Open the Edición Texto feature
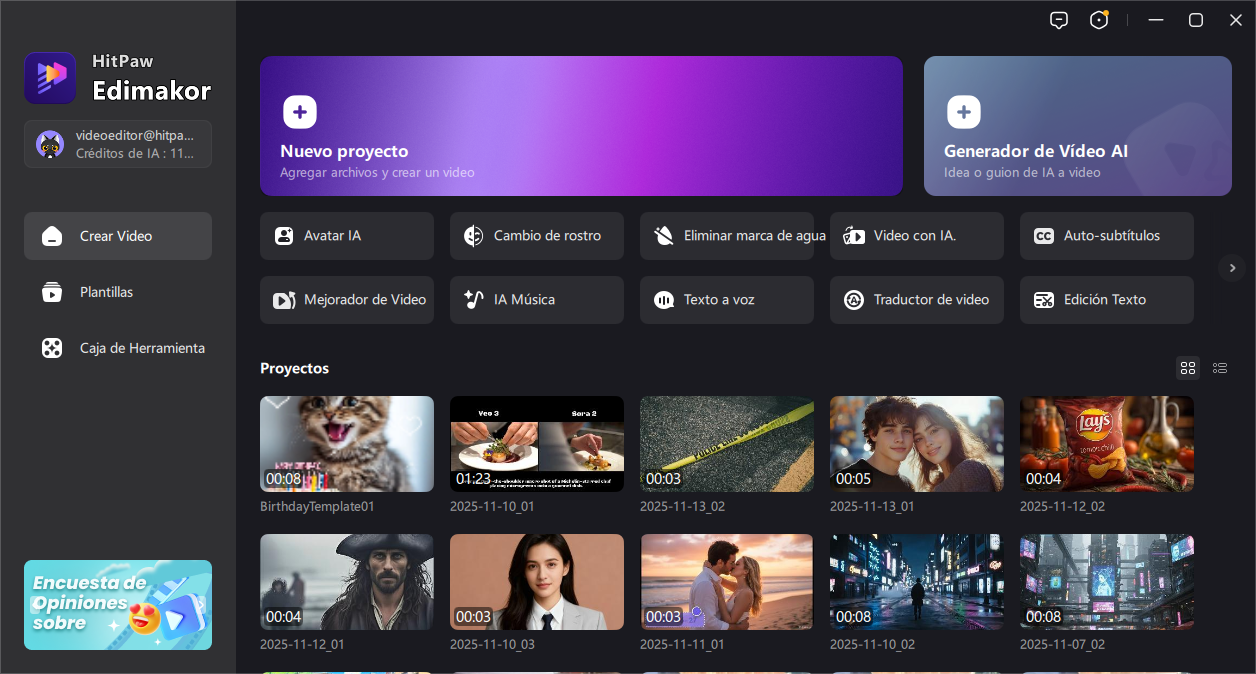Image resolution: width=1256 pixels, height=674 pixels. click(x=1106, y=299)
